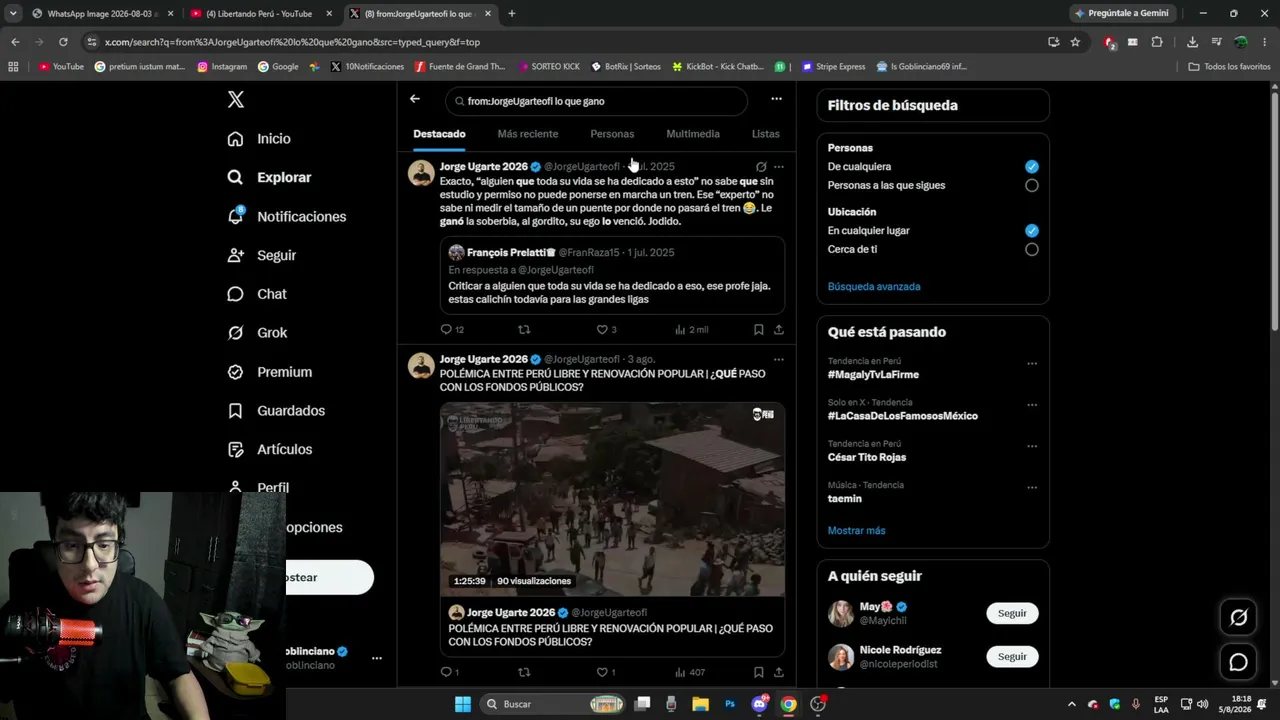
Task: Bookmark the tweet quoting François Prelatti
Action: [x=758, y=329]
